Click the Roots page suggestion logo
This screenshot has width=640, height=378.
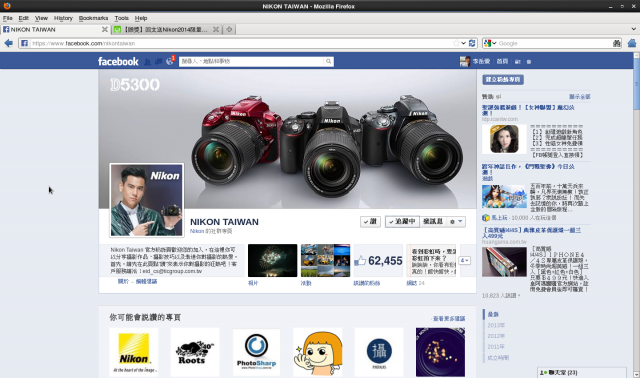(195, 352)
